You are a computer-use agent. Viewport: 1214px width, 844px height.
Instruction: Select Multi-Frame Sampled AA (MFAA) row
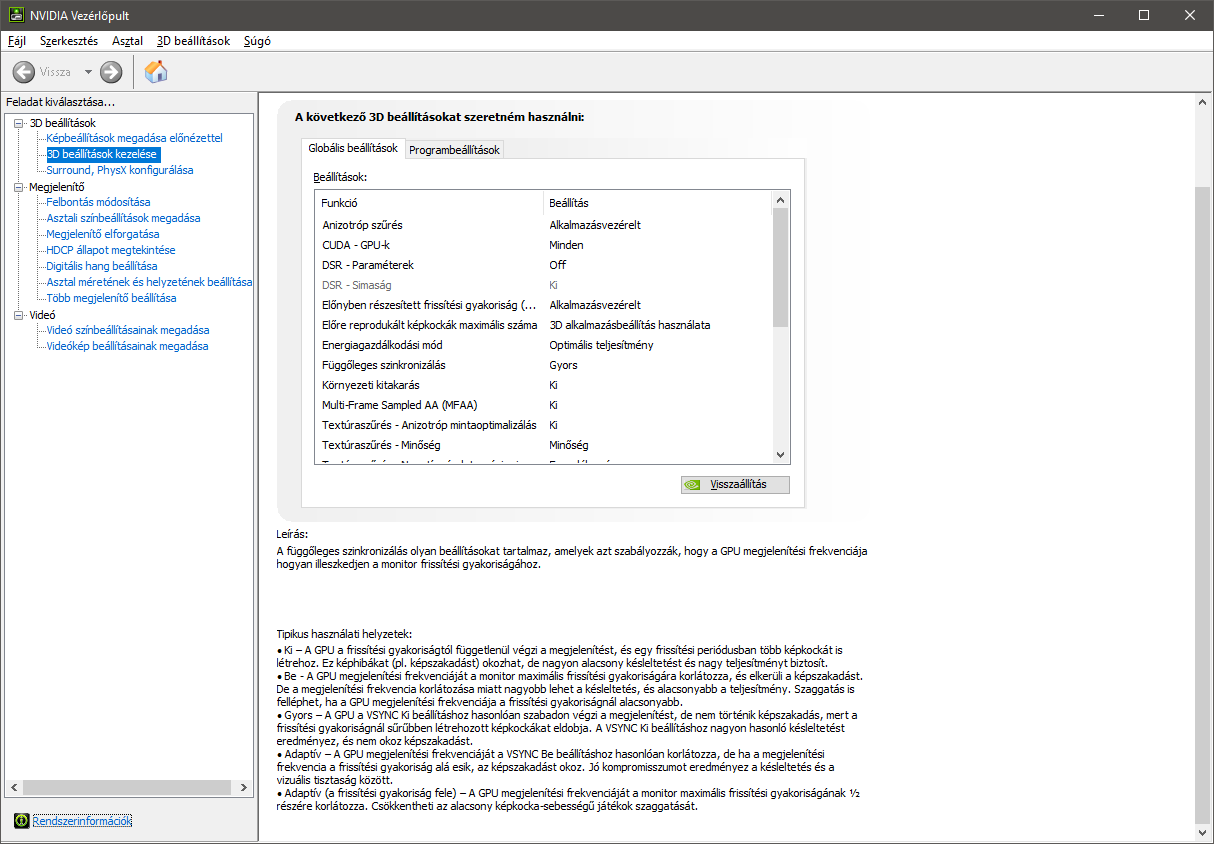tap(543, 405)
